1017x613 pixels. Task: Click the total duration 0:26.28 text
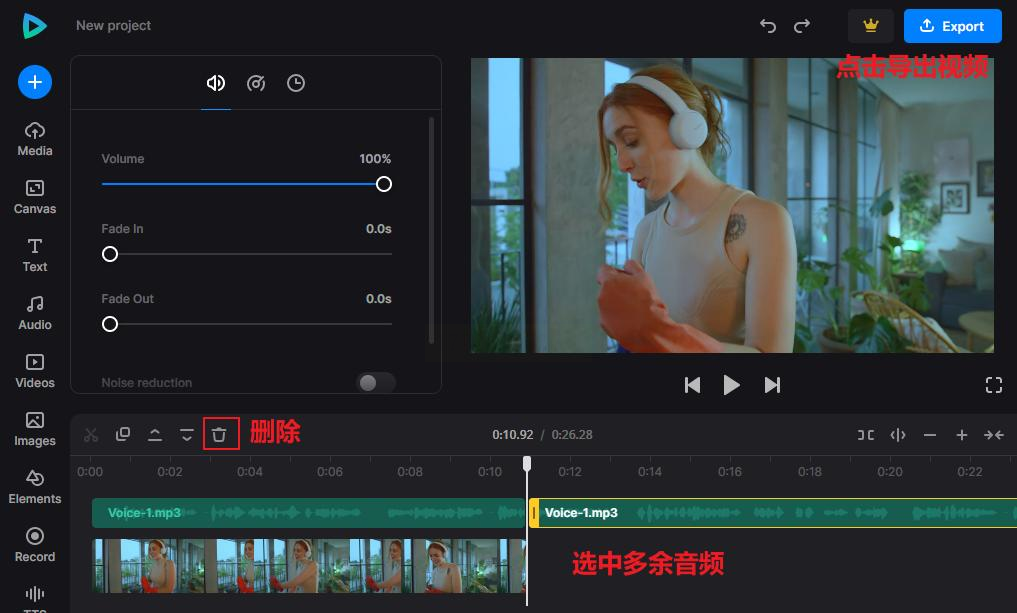pyautogui.click(x=572, y=435)
